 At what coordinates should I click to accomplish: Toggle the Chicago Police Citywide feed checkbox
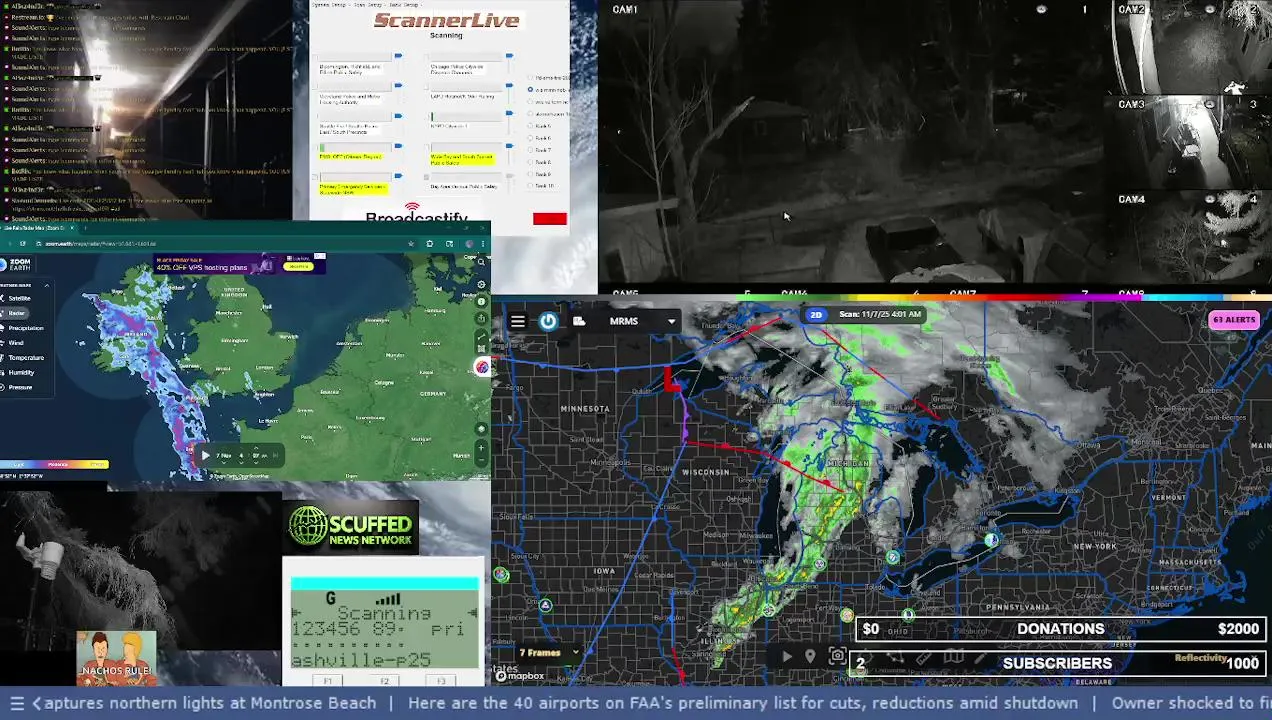(426, 57)
